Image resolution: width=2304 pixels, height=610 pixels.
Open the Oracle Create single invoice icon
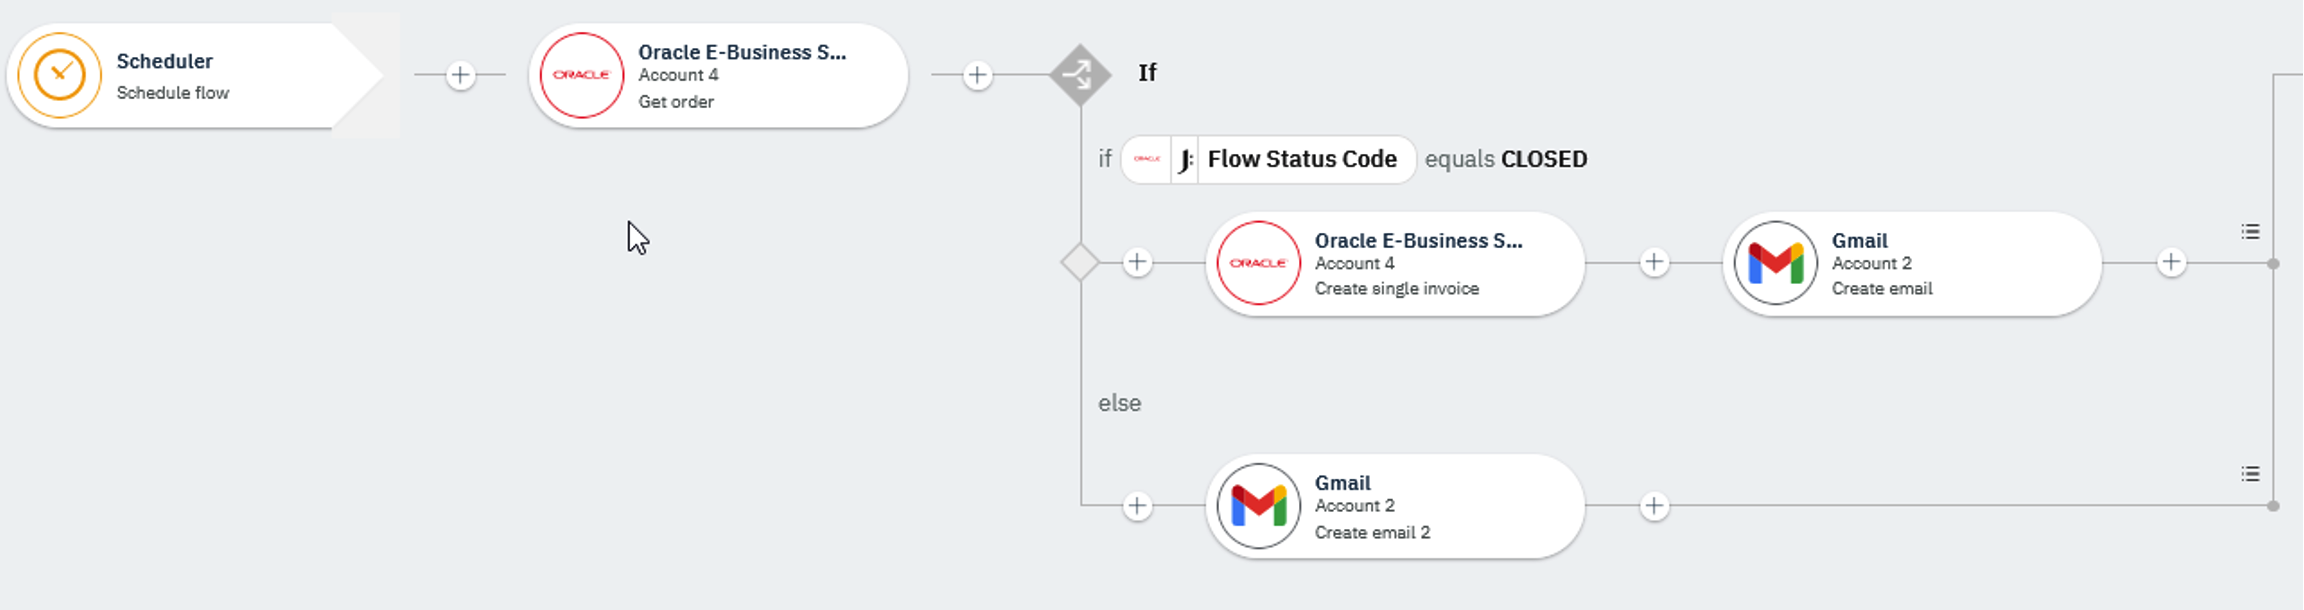(x=1258, y=263)
